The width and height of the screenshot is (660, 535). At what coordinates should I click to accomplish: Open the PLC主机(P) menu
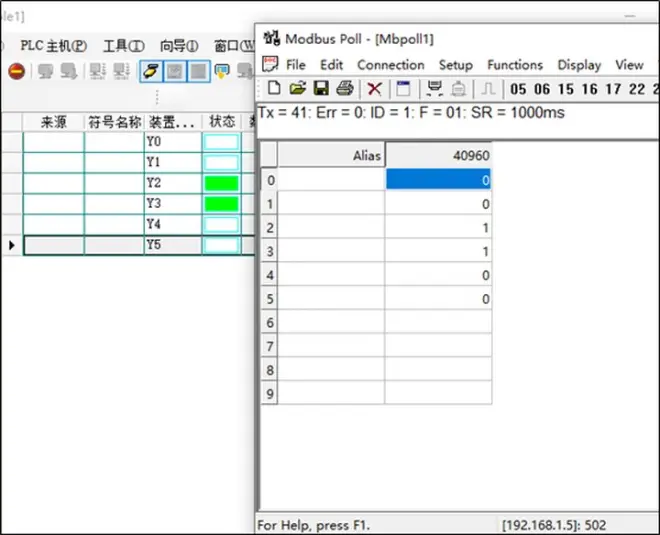[53, 45]
